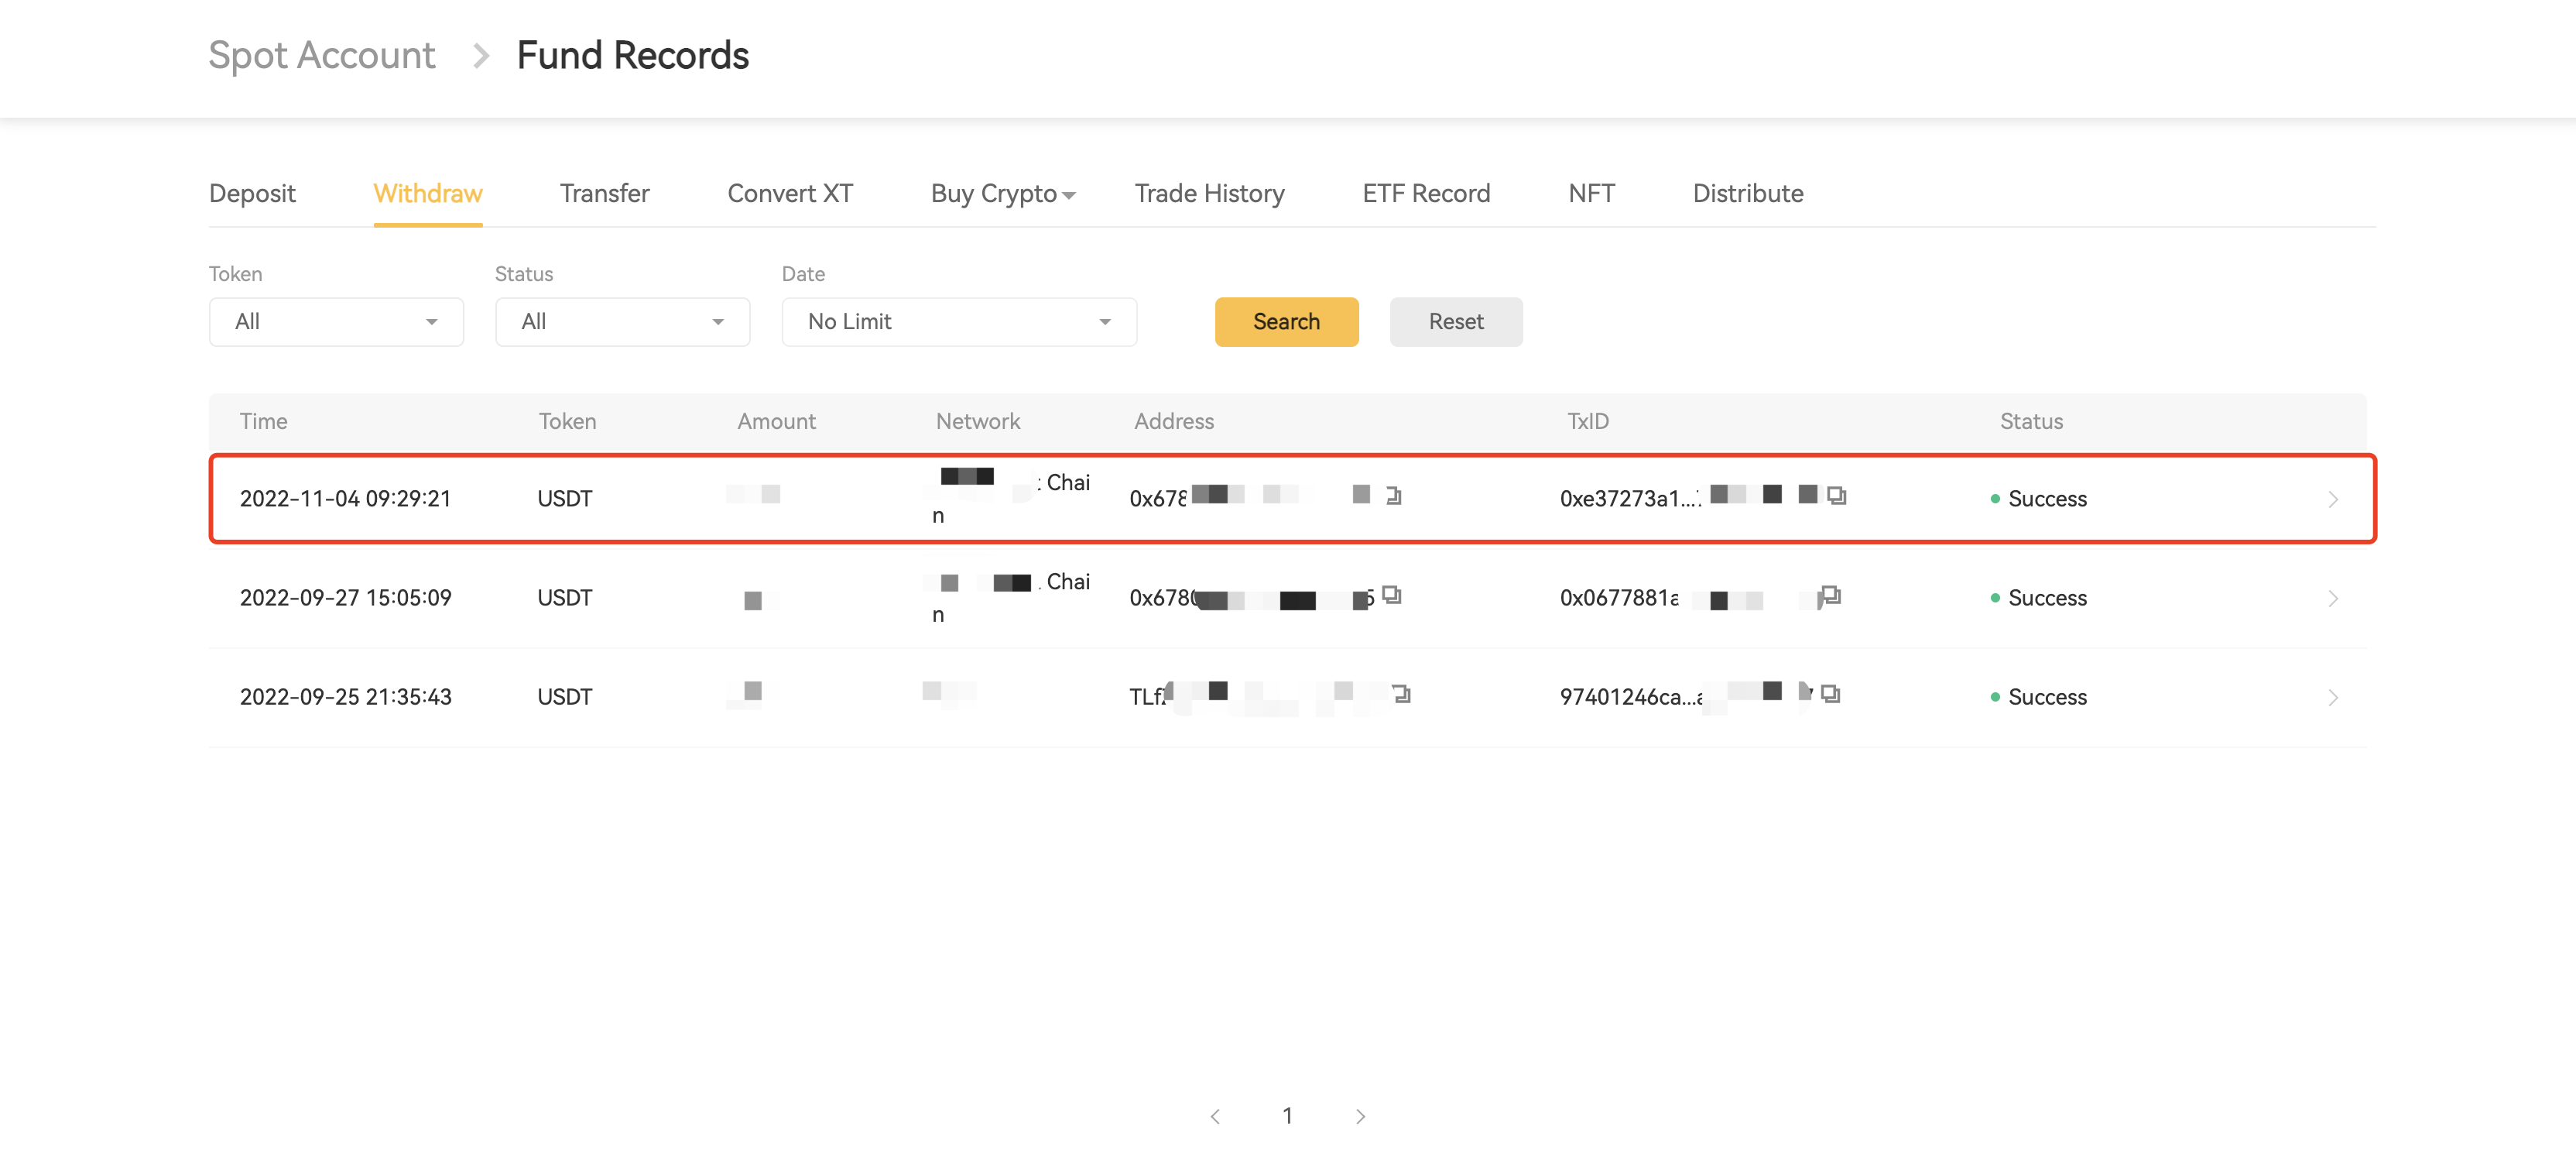2576x1160 pixels.
Task: Expand details of 2022-11-04 withdrawal row
Action: click(x=2332, y=499)
